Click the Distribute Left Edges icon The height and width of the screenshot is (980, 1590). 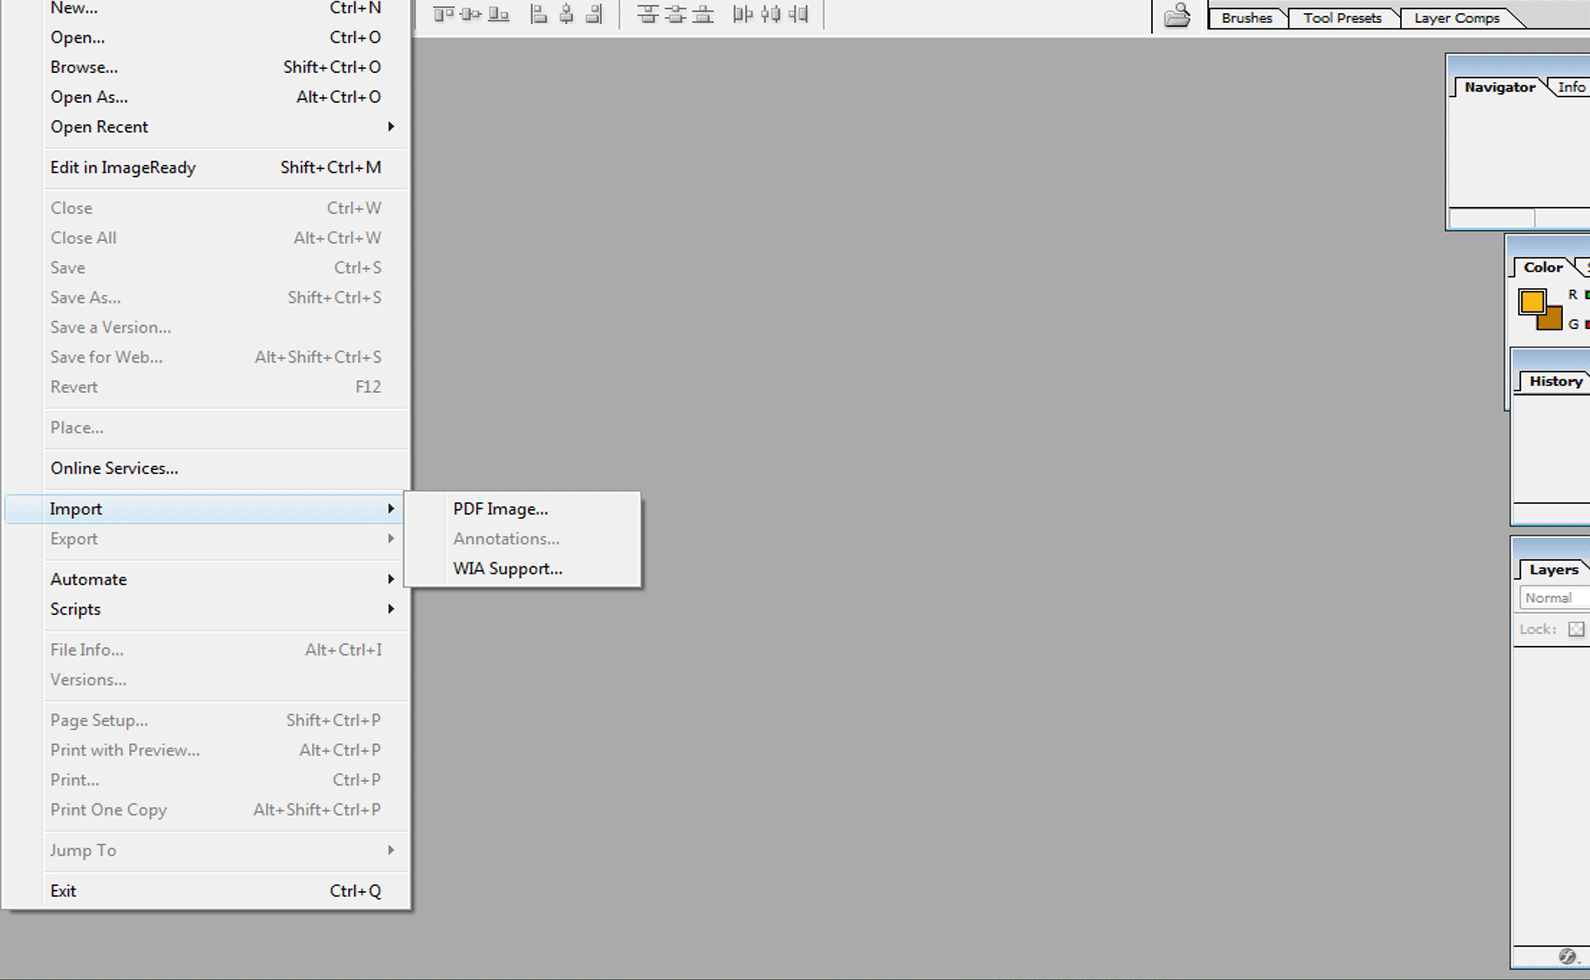[742, 14]
